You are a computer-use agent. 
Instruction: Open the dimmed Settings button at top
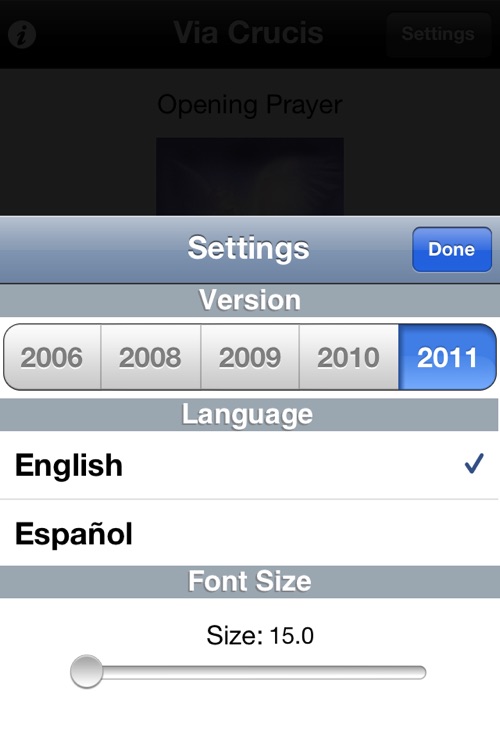[438, 34]
